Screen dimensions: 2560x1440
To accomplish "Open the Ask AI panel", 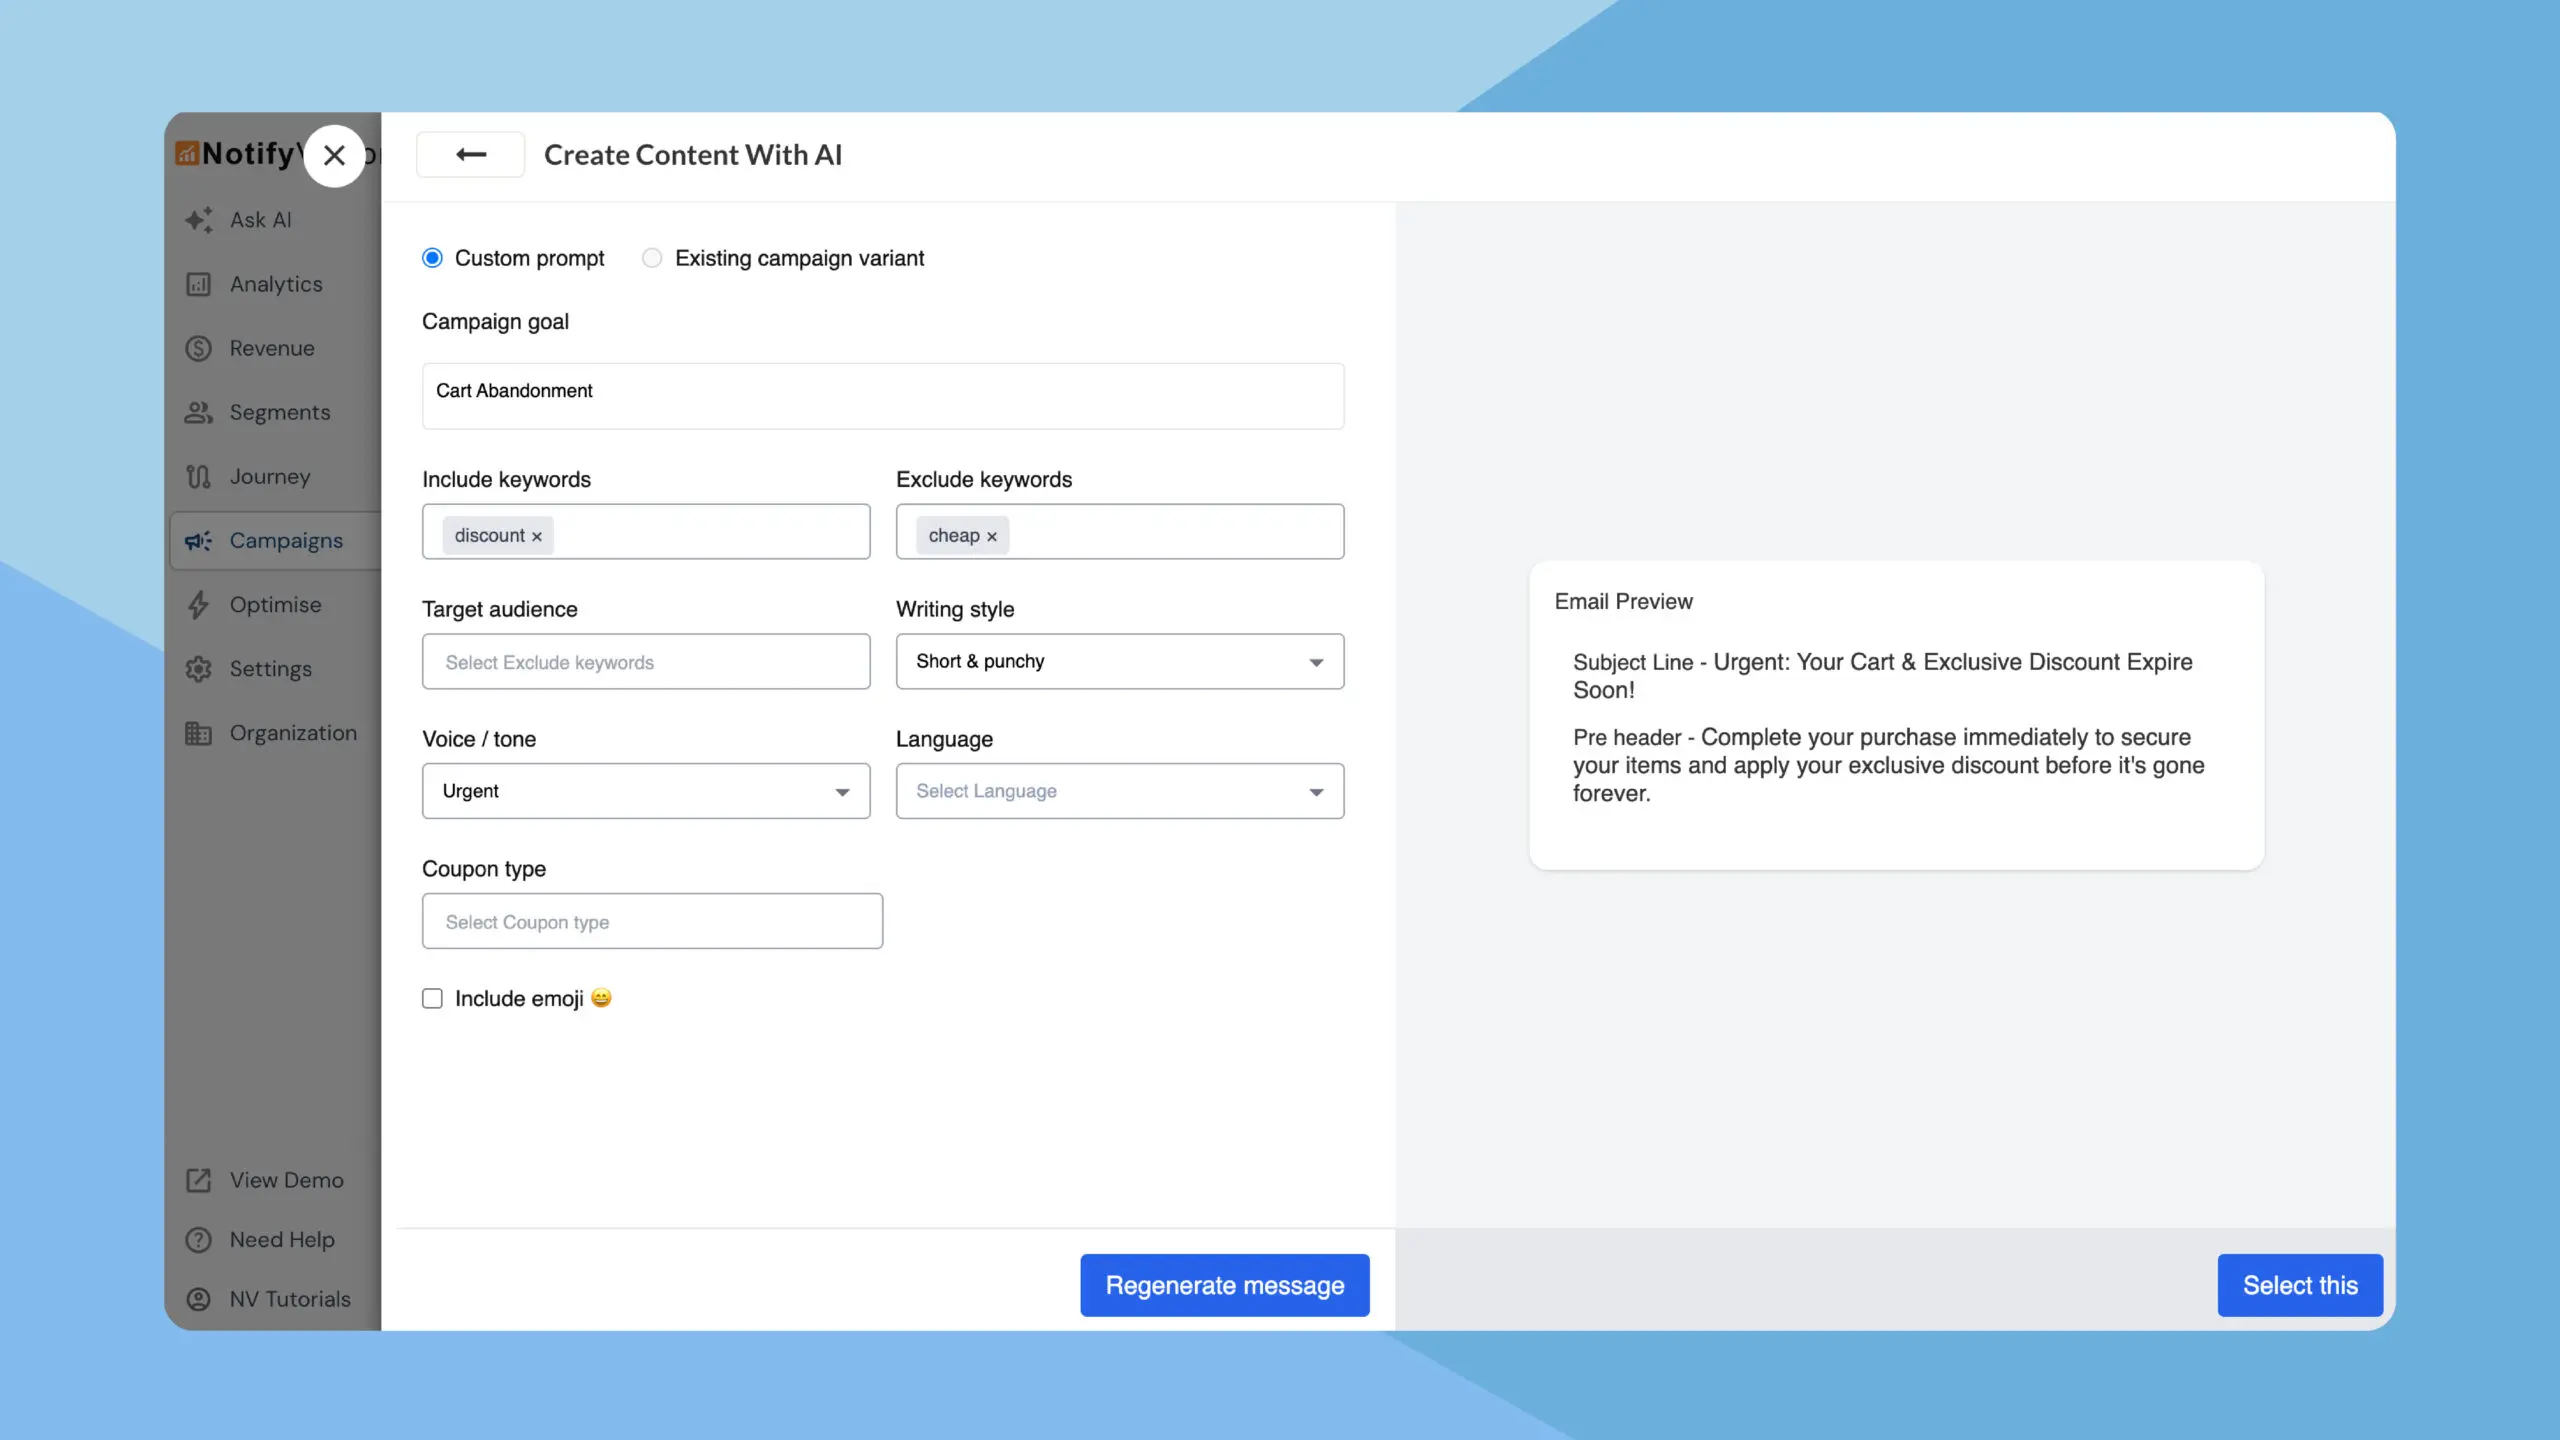I will tap(198, 219).
